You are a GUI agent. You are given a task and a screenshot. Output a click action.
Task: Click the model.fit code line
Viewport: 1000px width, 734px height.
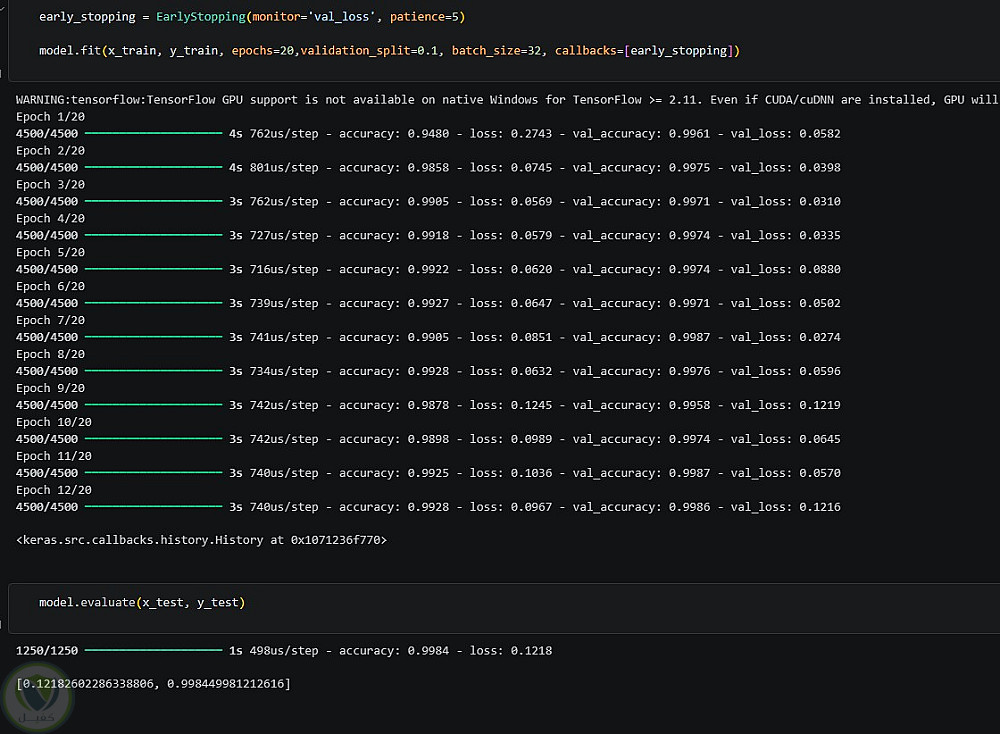coord(389,50)
